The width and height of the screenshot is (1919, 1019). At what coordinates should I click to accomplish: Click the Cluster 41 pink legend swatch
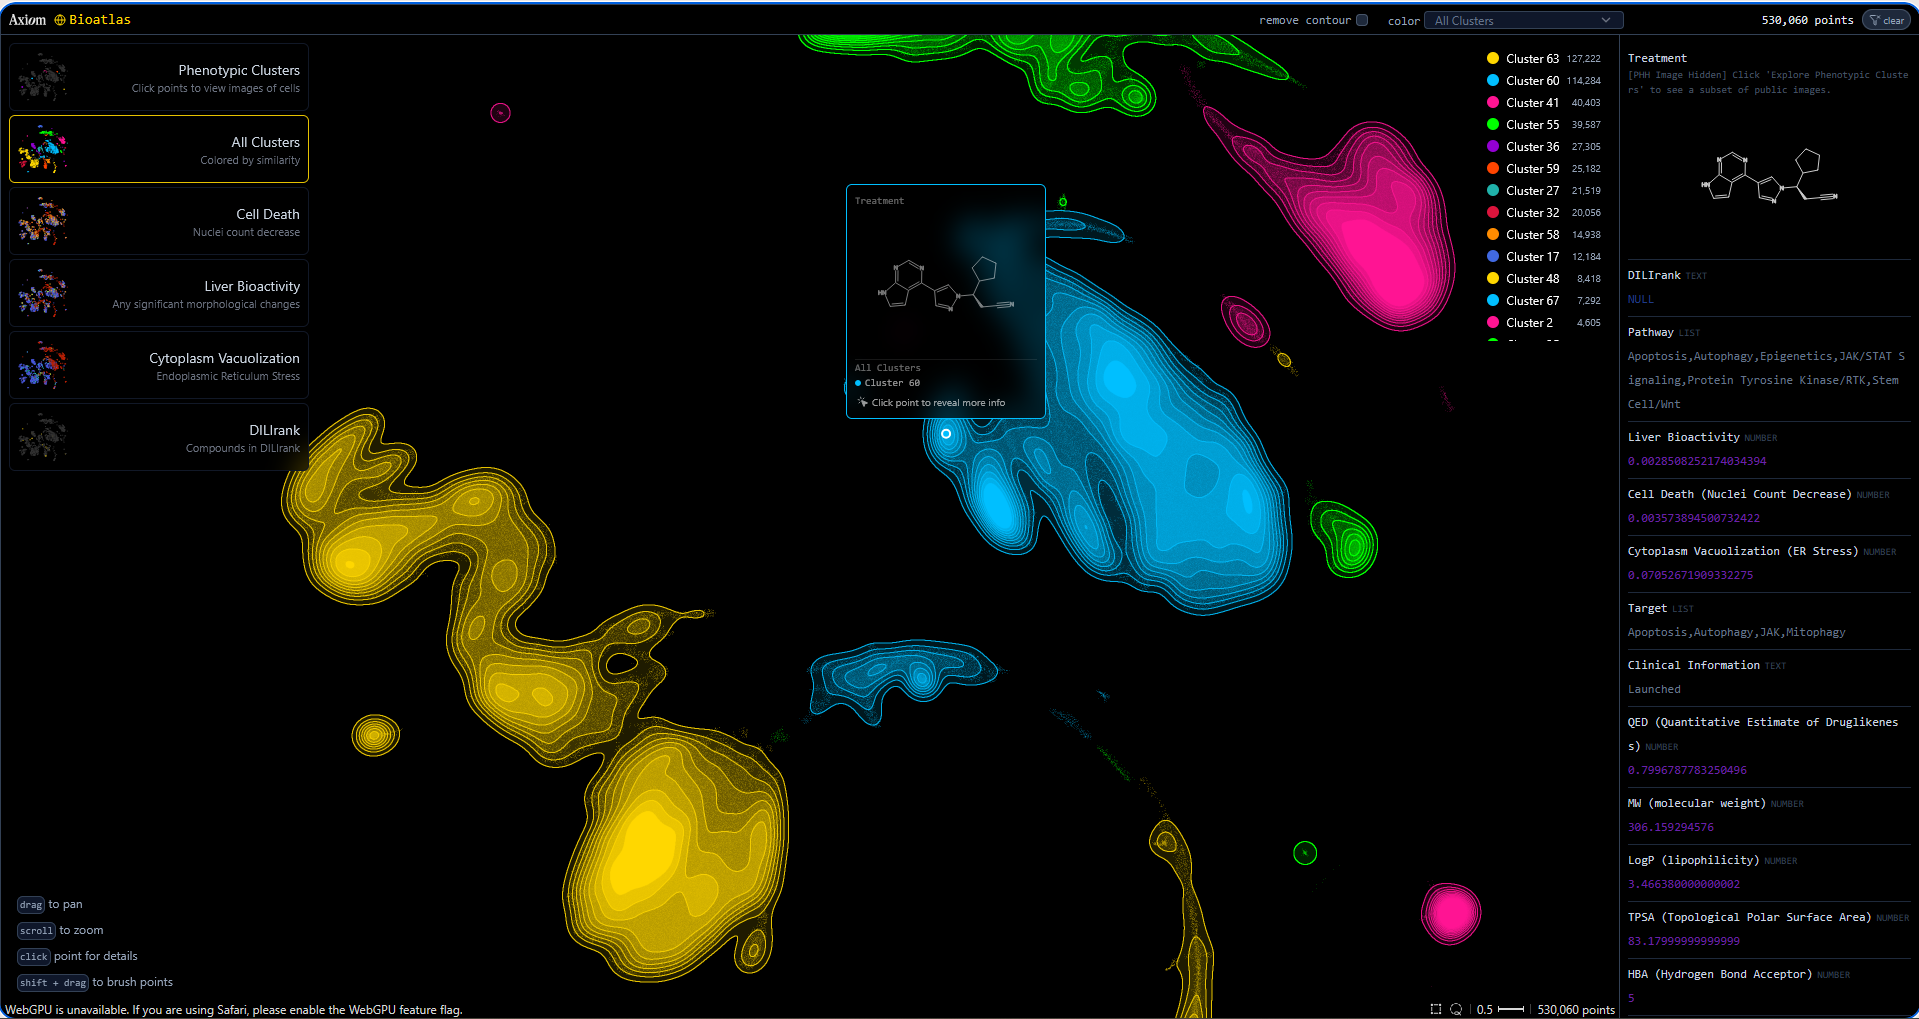click(x=1493, y=103)
